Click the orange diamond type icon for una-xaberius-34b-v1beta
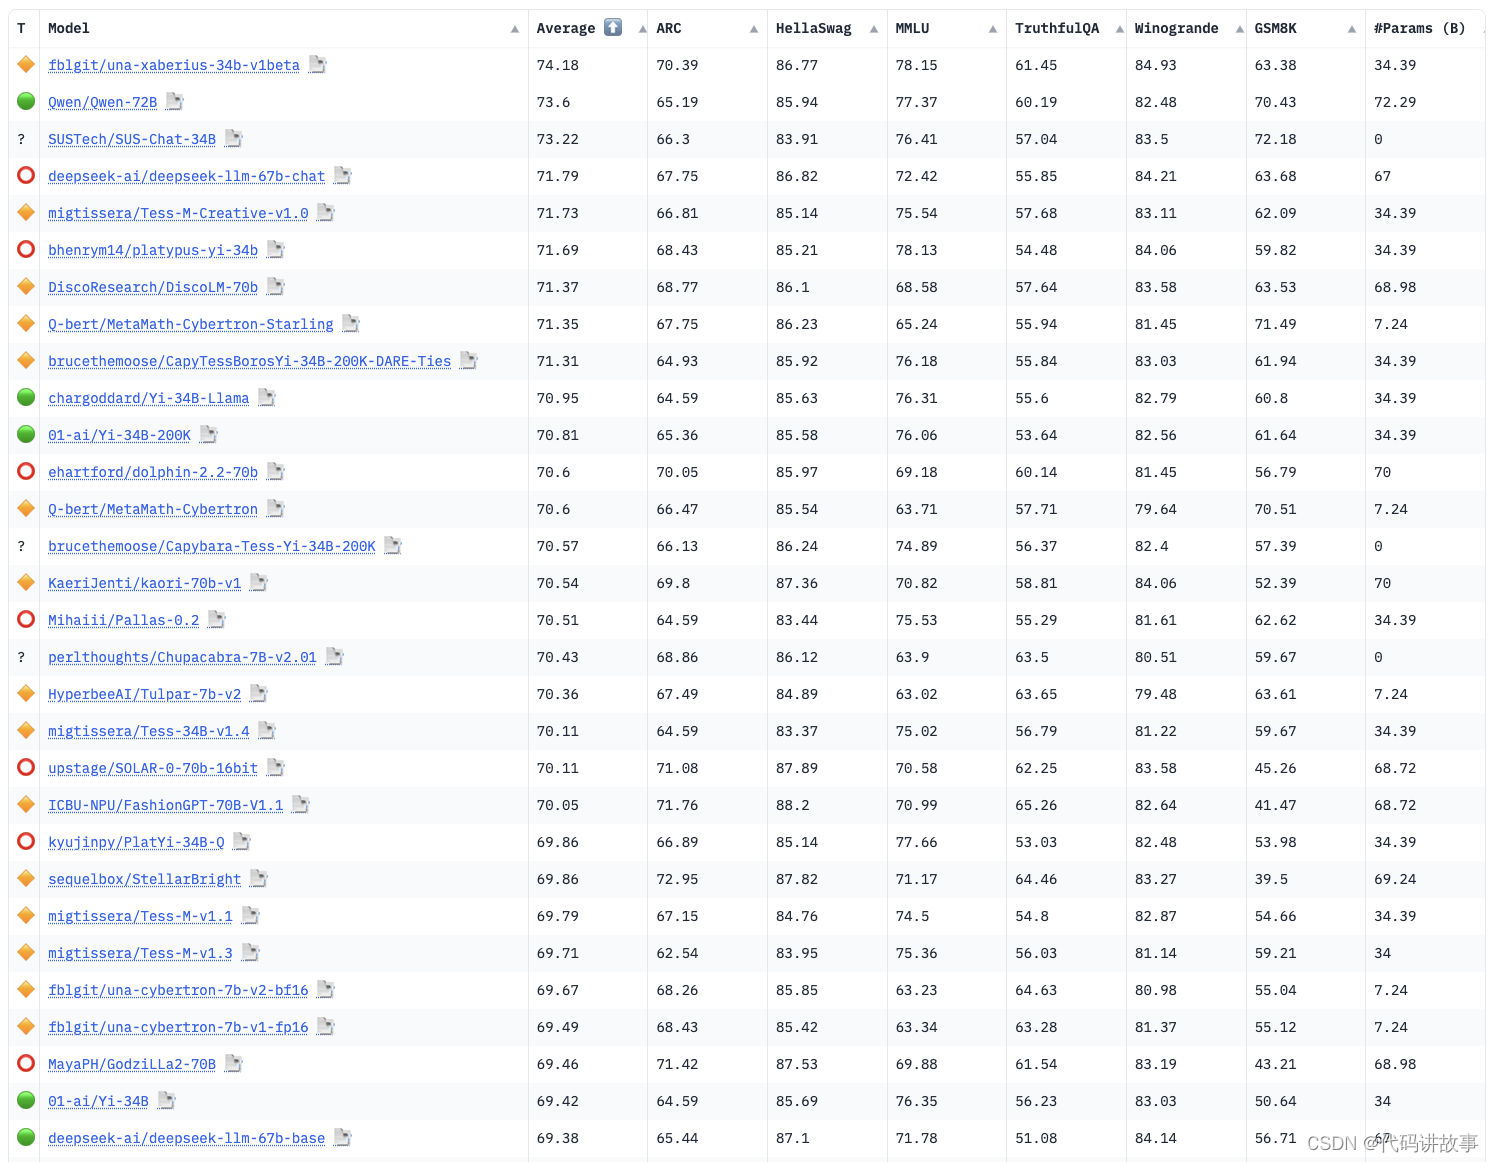The width and height of the screenshot is (1494, 1162). tap(26, 65)
